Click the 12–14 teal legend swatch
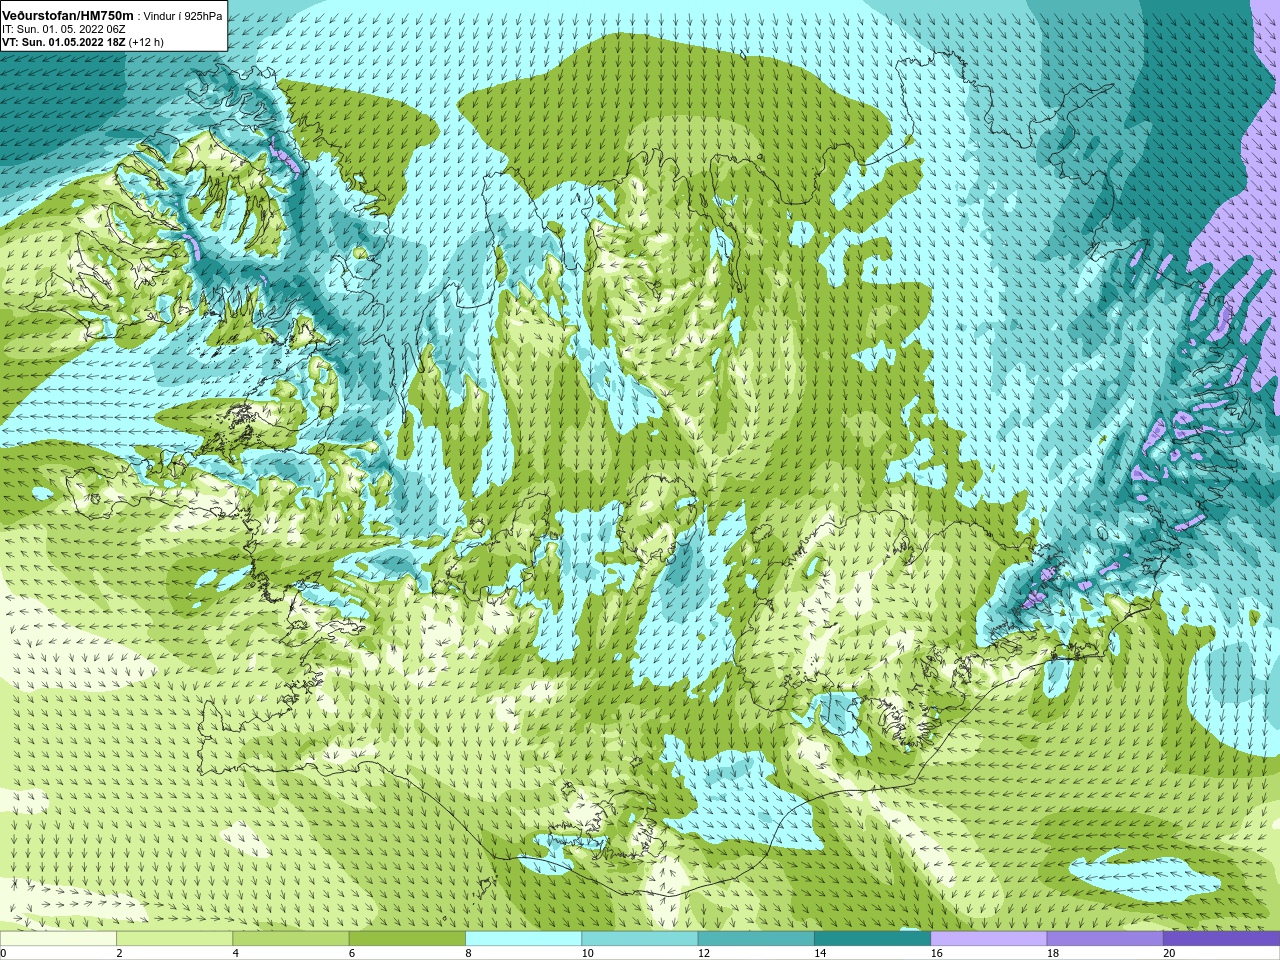1280x960 pixels. (756, 939)
